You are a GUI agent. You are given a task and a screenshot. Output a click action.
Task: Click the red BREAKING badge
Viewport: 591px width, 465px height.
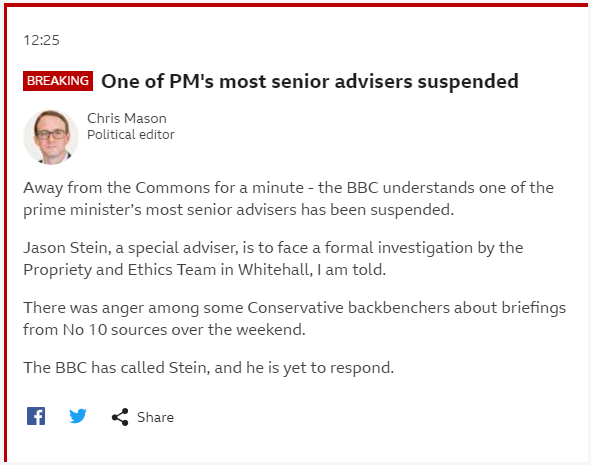(x=58, y=81)
